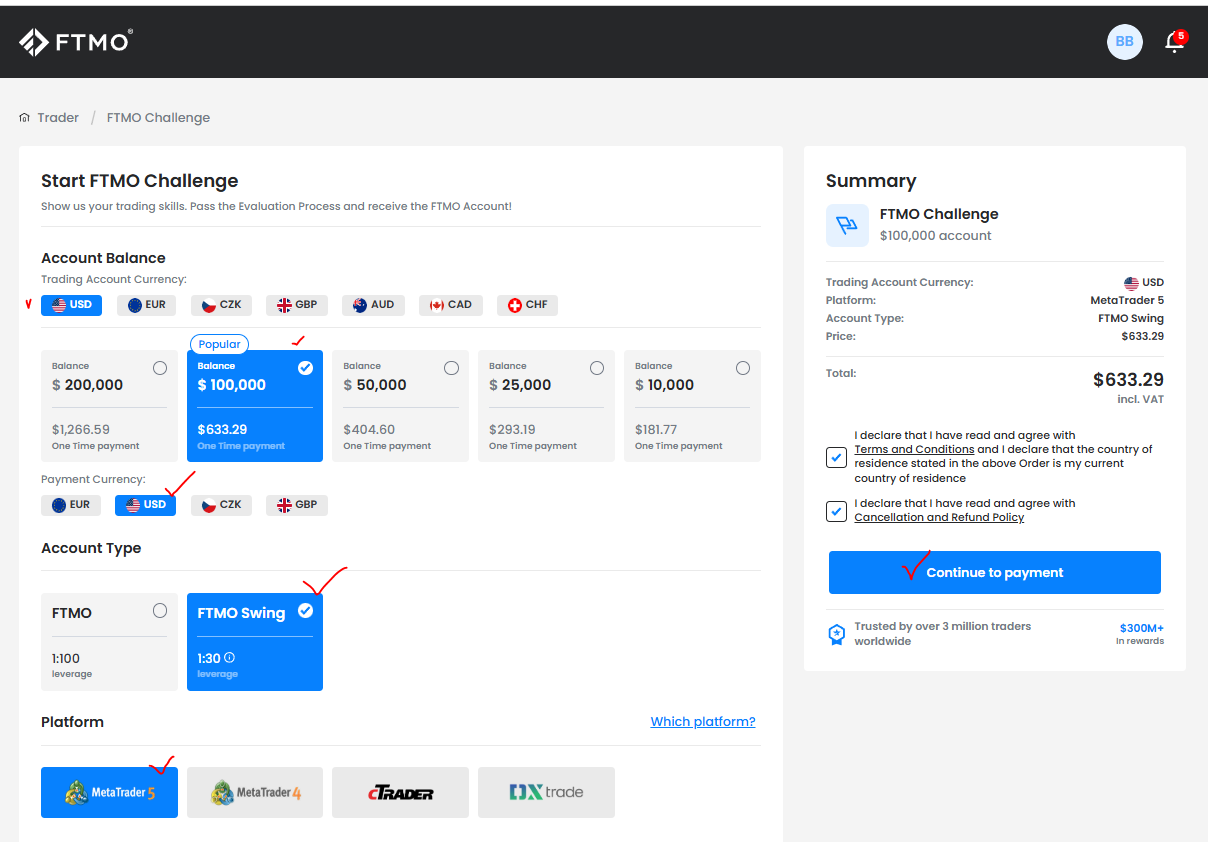The height and width of the screenshot is (842, 1208).
Task: Choose the cTrader platform
Action: [400, 793]
